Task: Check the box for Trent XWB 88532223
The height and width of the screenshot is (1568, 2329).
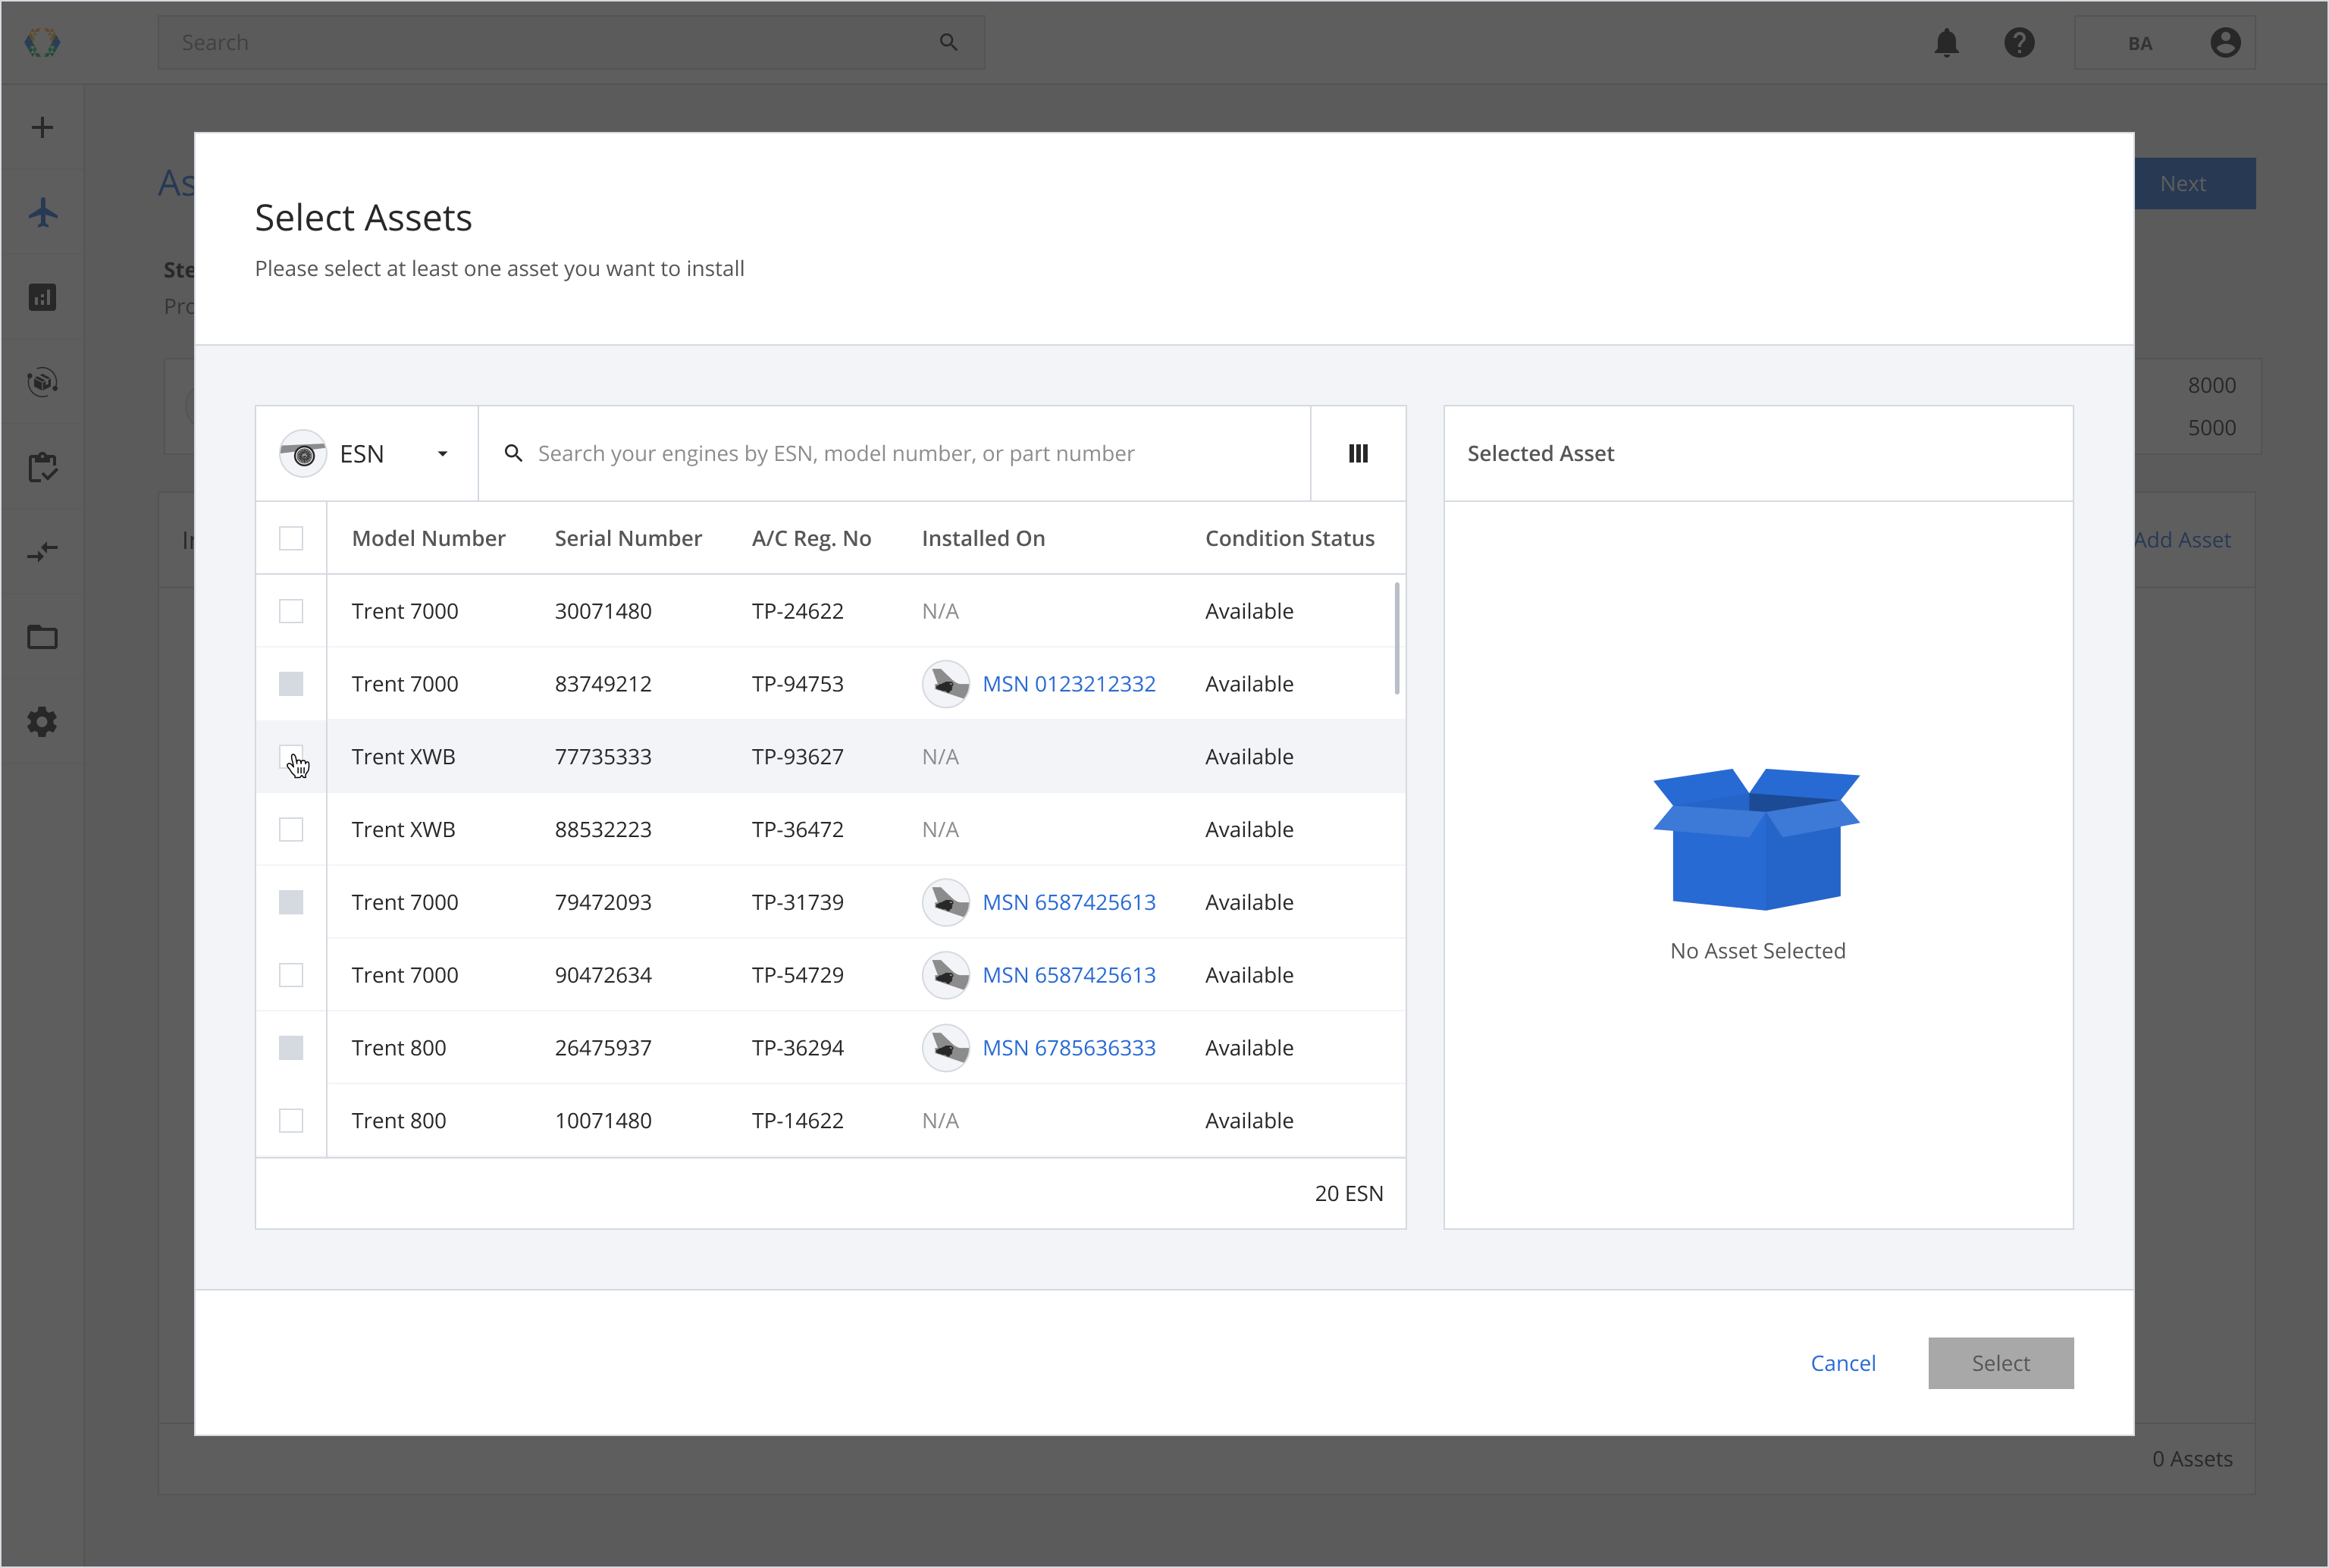Action: [x=291, y=830]
